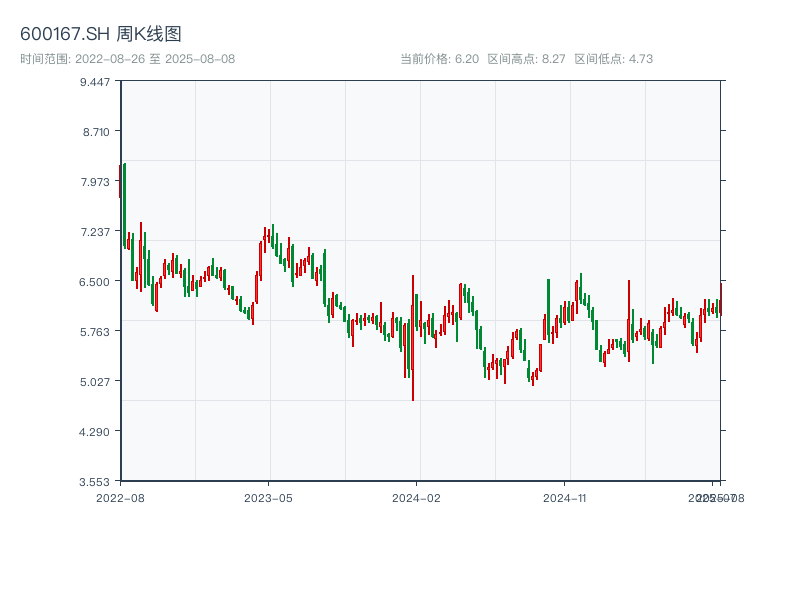The height and width of the screenshot is (600, 800).
Task: Click the 2024-02 x-axis date label
Action: click(x=416, y=497)
